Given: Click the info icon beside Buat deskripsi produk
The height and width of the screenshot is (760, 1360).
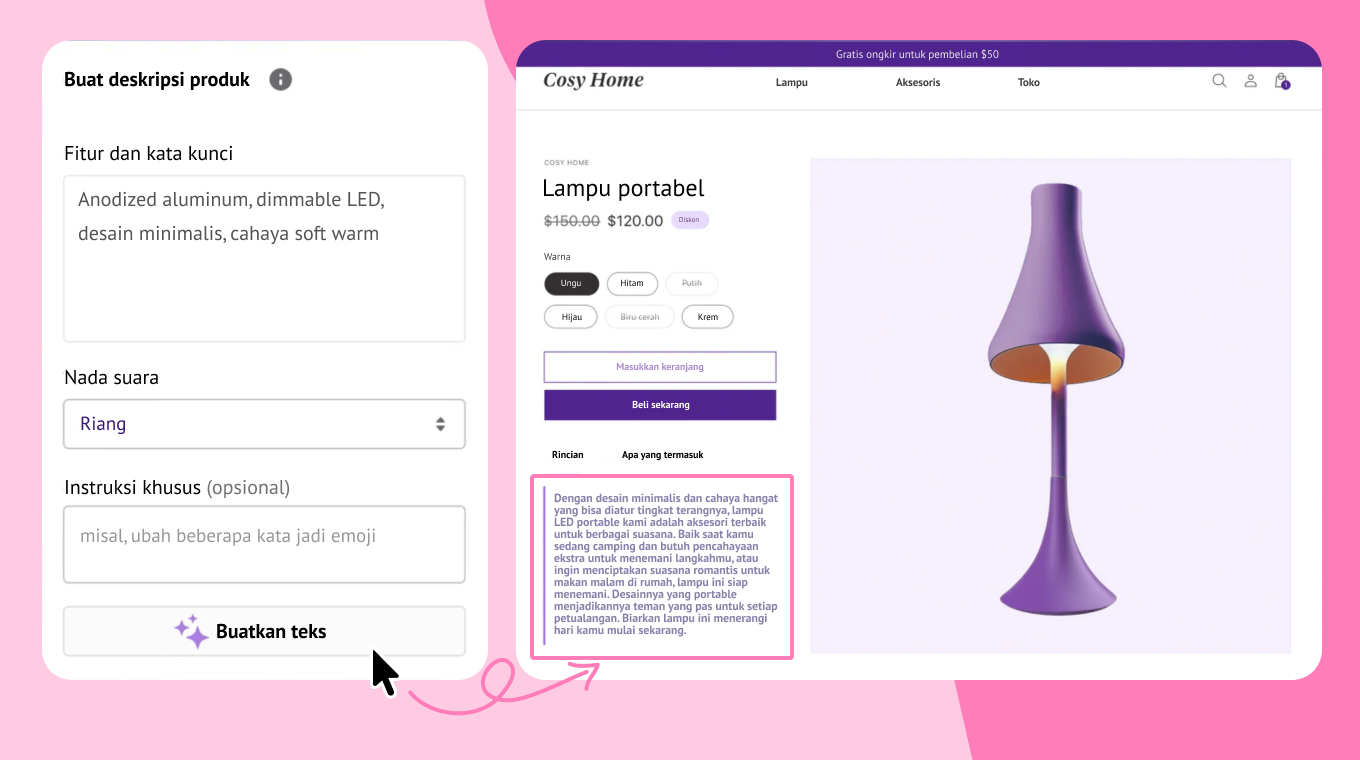Looking at the screenshot, I should click(281, 79).
